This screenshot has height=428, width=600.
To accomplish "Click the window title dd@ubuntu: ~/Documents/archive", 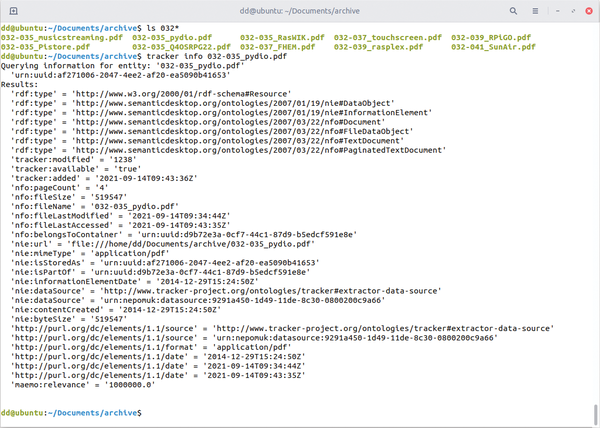I will pos(300,11).
